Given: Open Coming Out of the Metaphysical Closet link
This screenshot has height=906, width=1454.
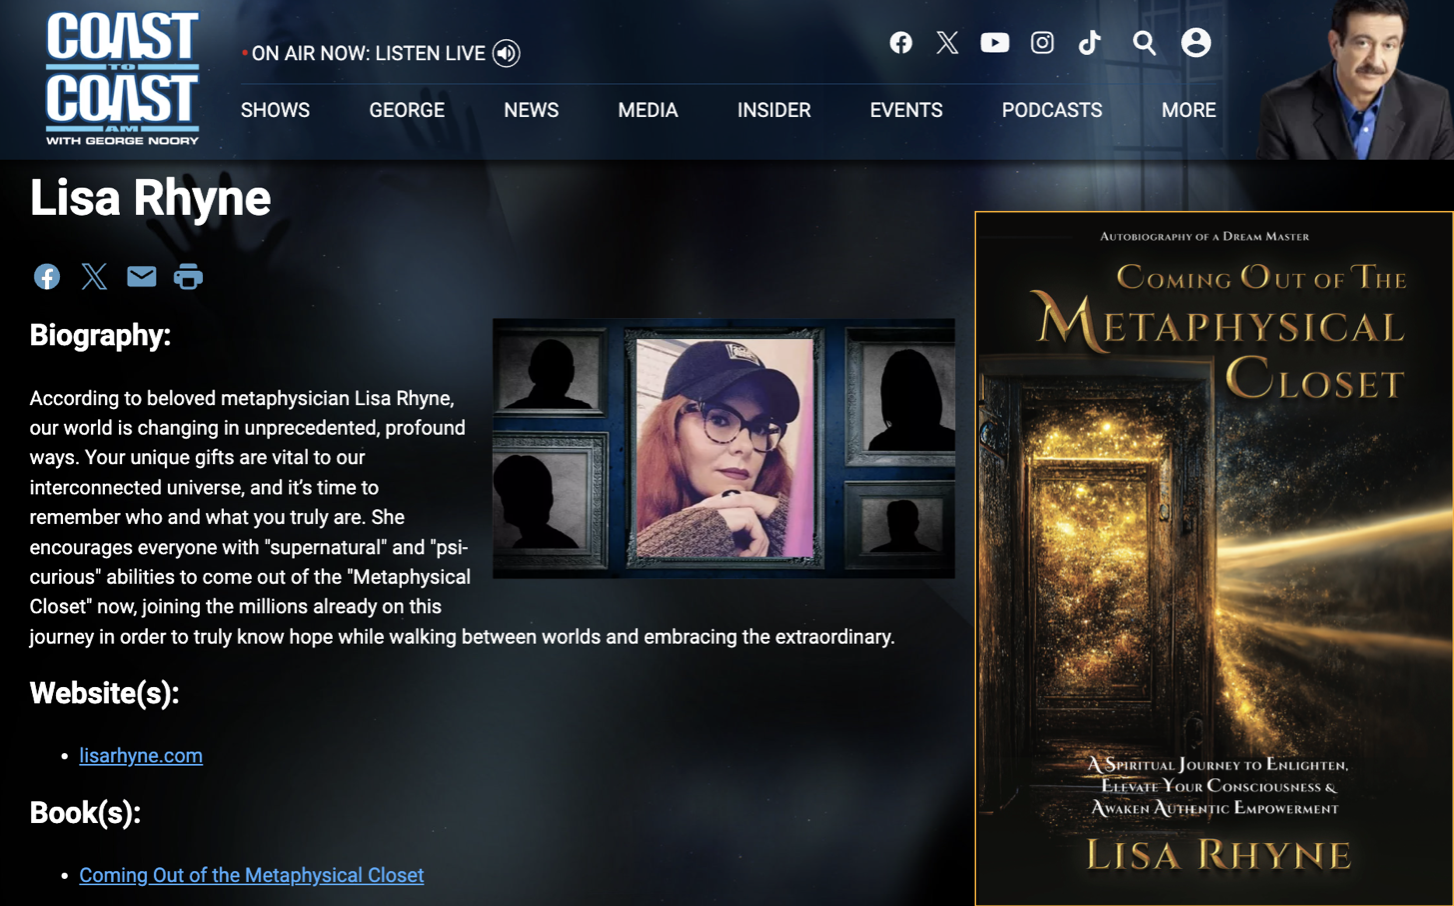Looking at the screenshot, I should pyautogui.click(x=251, y=876).
